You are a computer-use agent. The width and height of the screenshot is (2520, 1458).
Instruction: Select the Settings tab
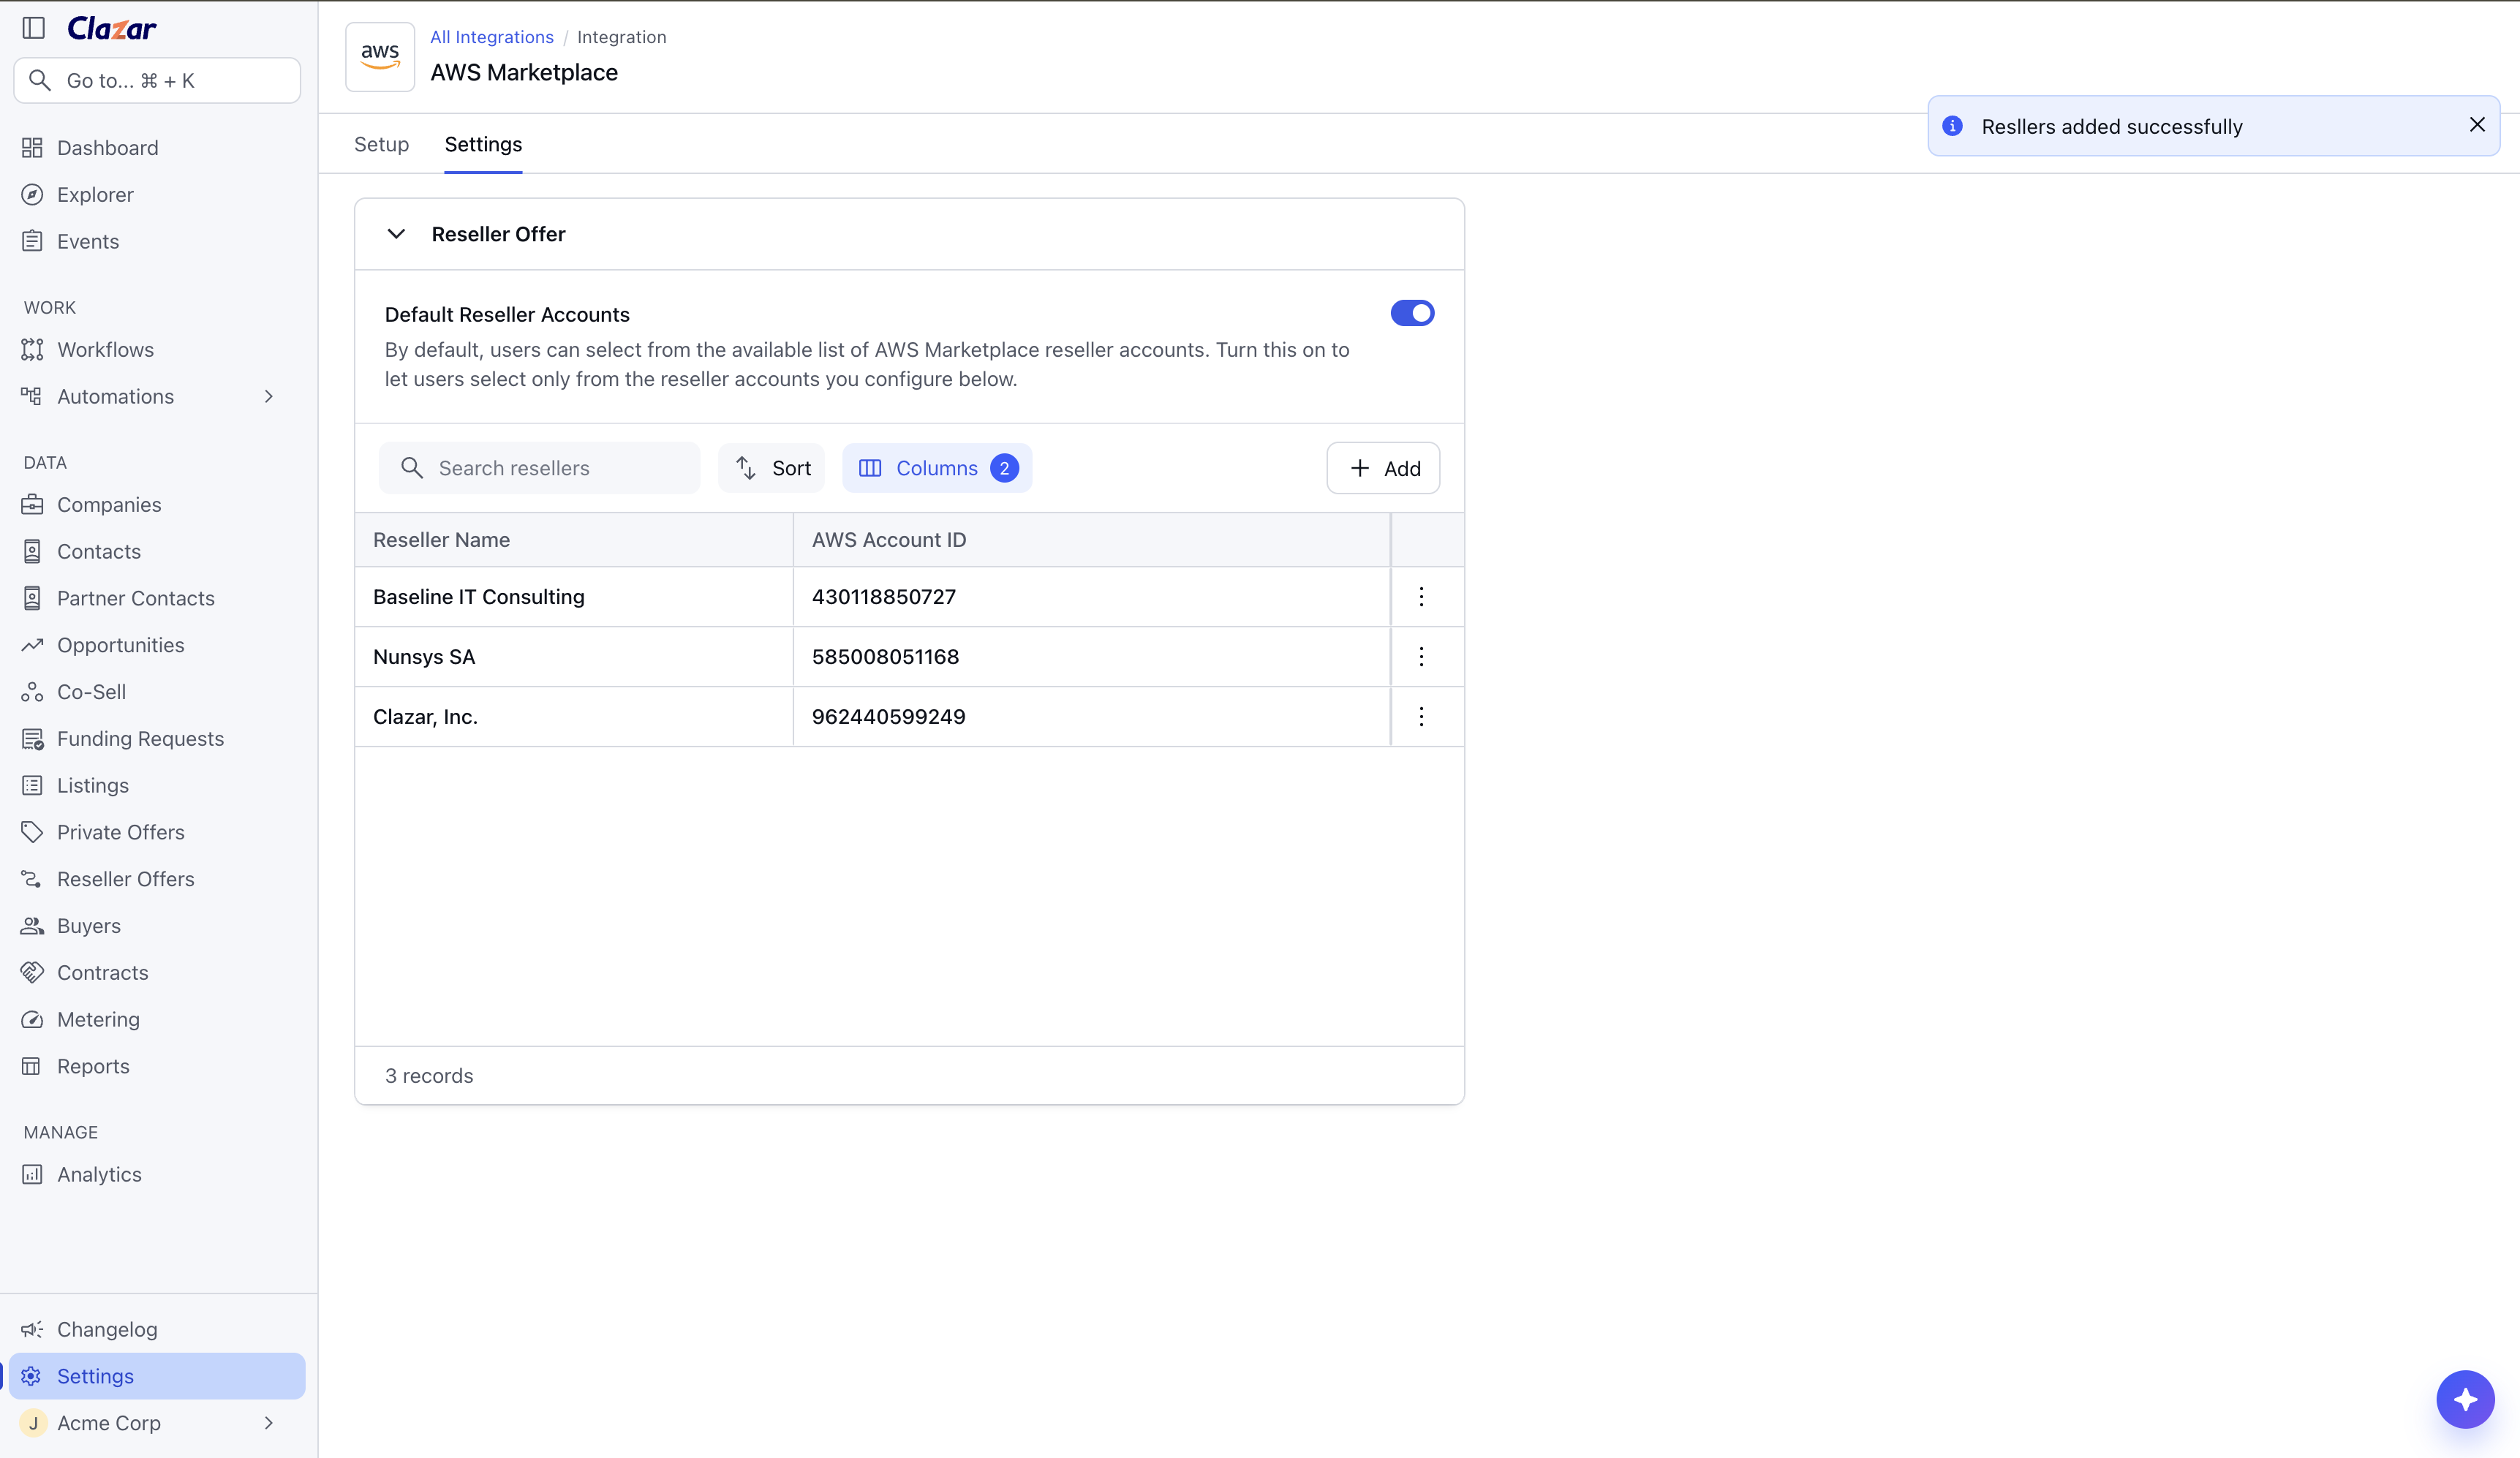pyautogui.click(x=483, y=144)
